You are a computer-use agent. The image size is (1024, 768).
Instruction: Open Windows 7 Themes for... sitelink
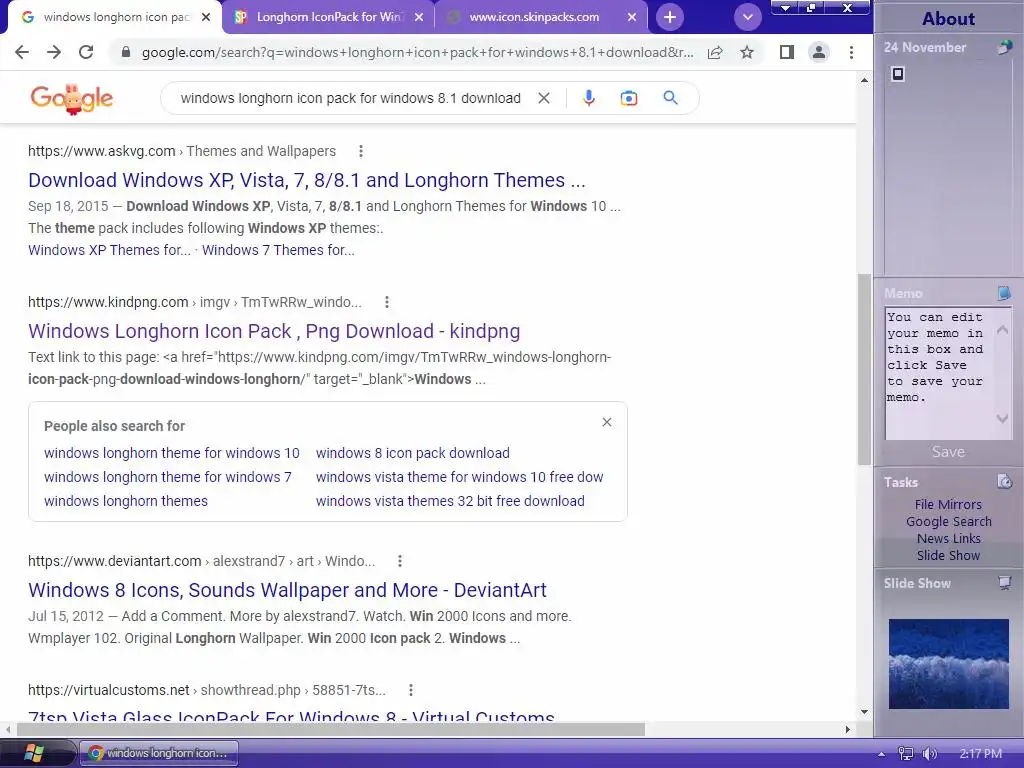(278, 250)
